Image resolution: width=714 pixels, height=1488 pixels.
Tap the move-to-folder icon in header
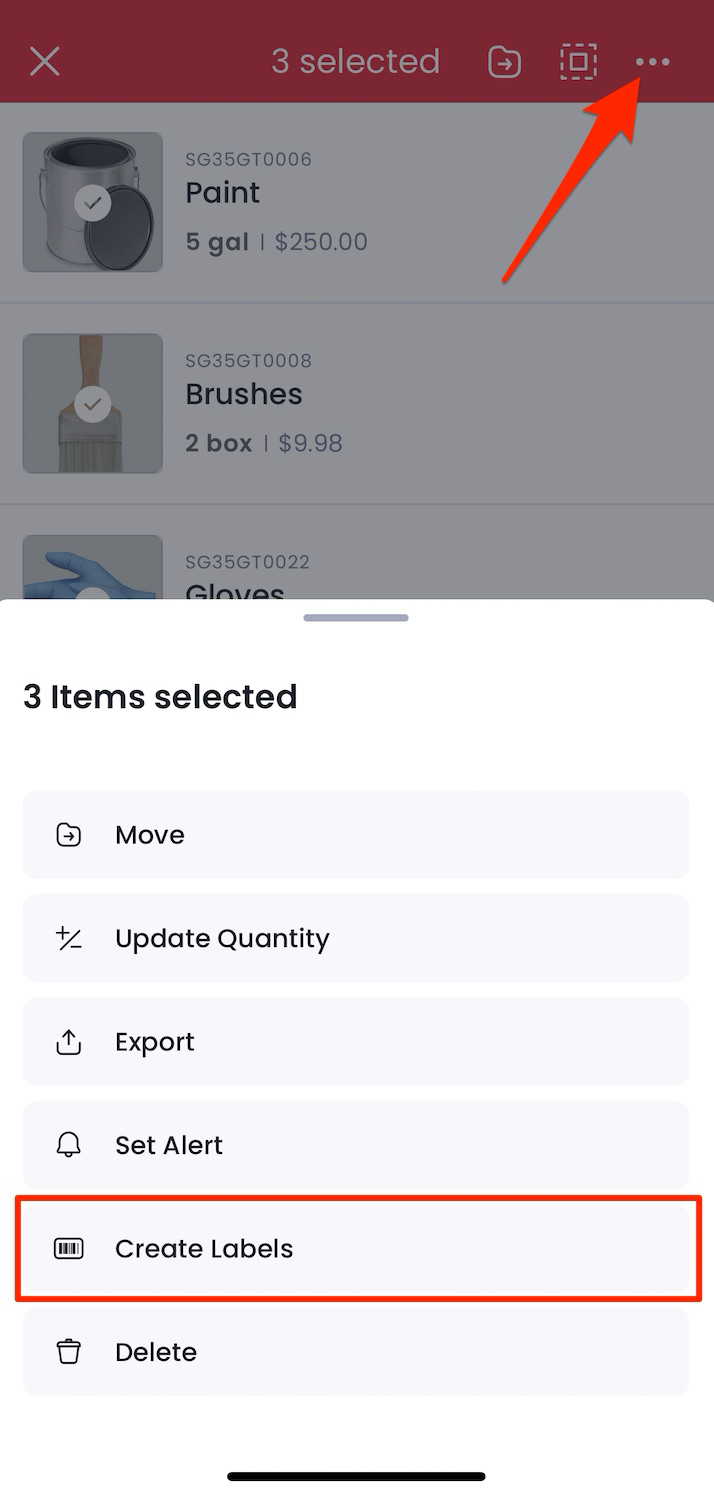504,62
